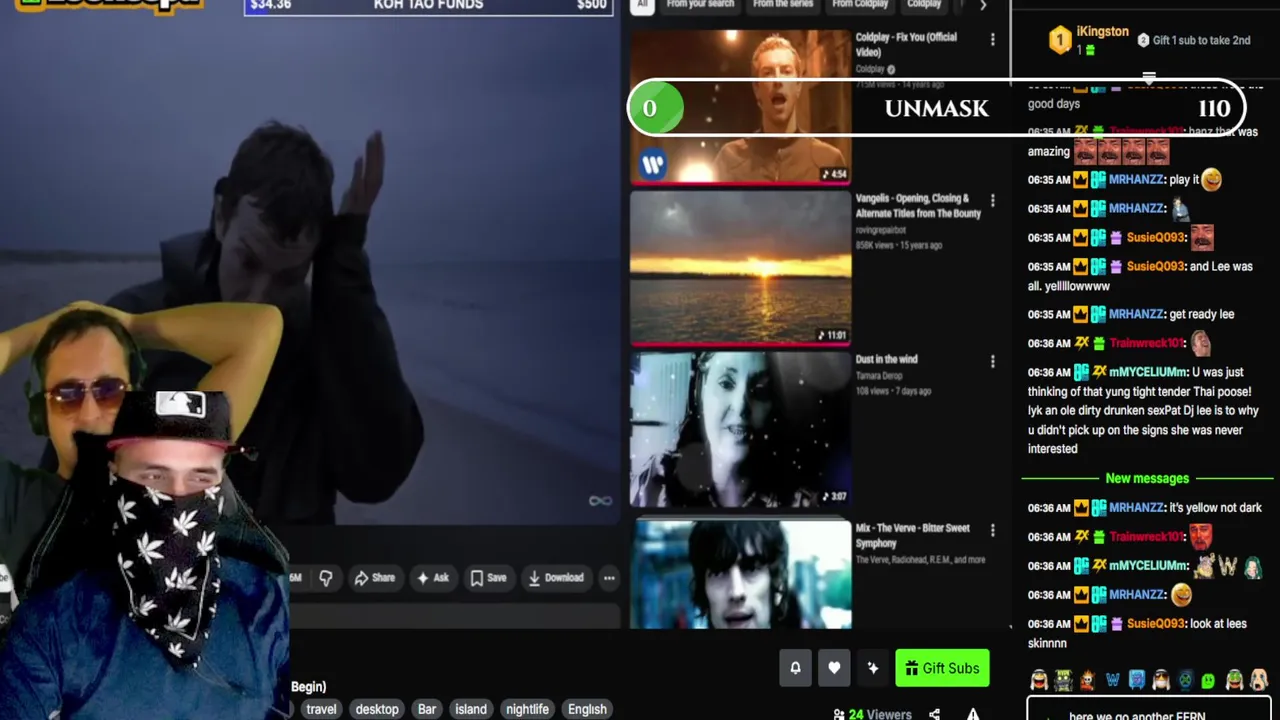This screenshot has height=720, width=1280.
Task: Click the English language tag
Action: click(x=587, y=709)
